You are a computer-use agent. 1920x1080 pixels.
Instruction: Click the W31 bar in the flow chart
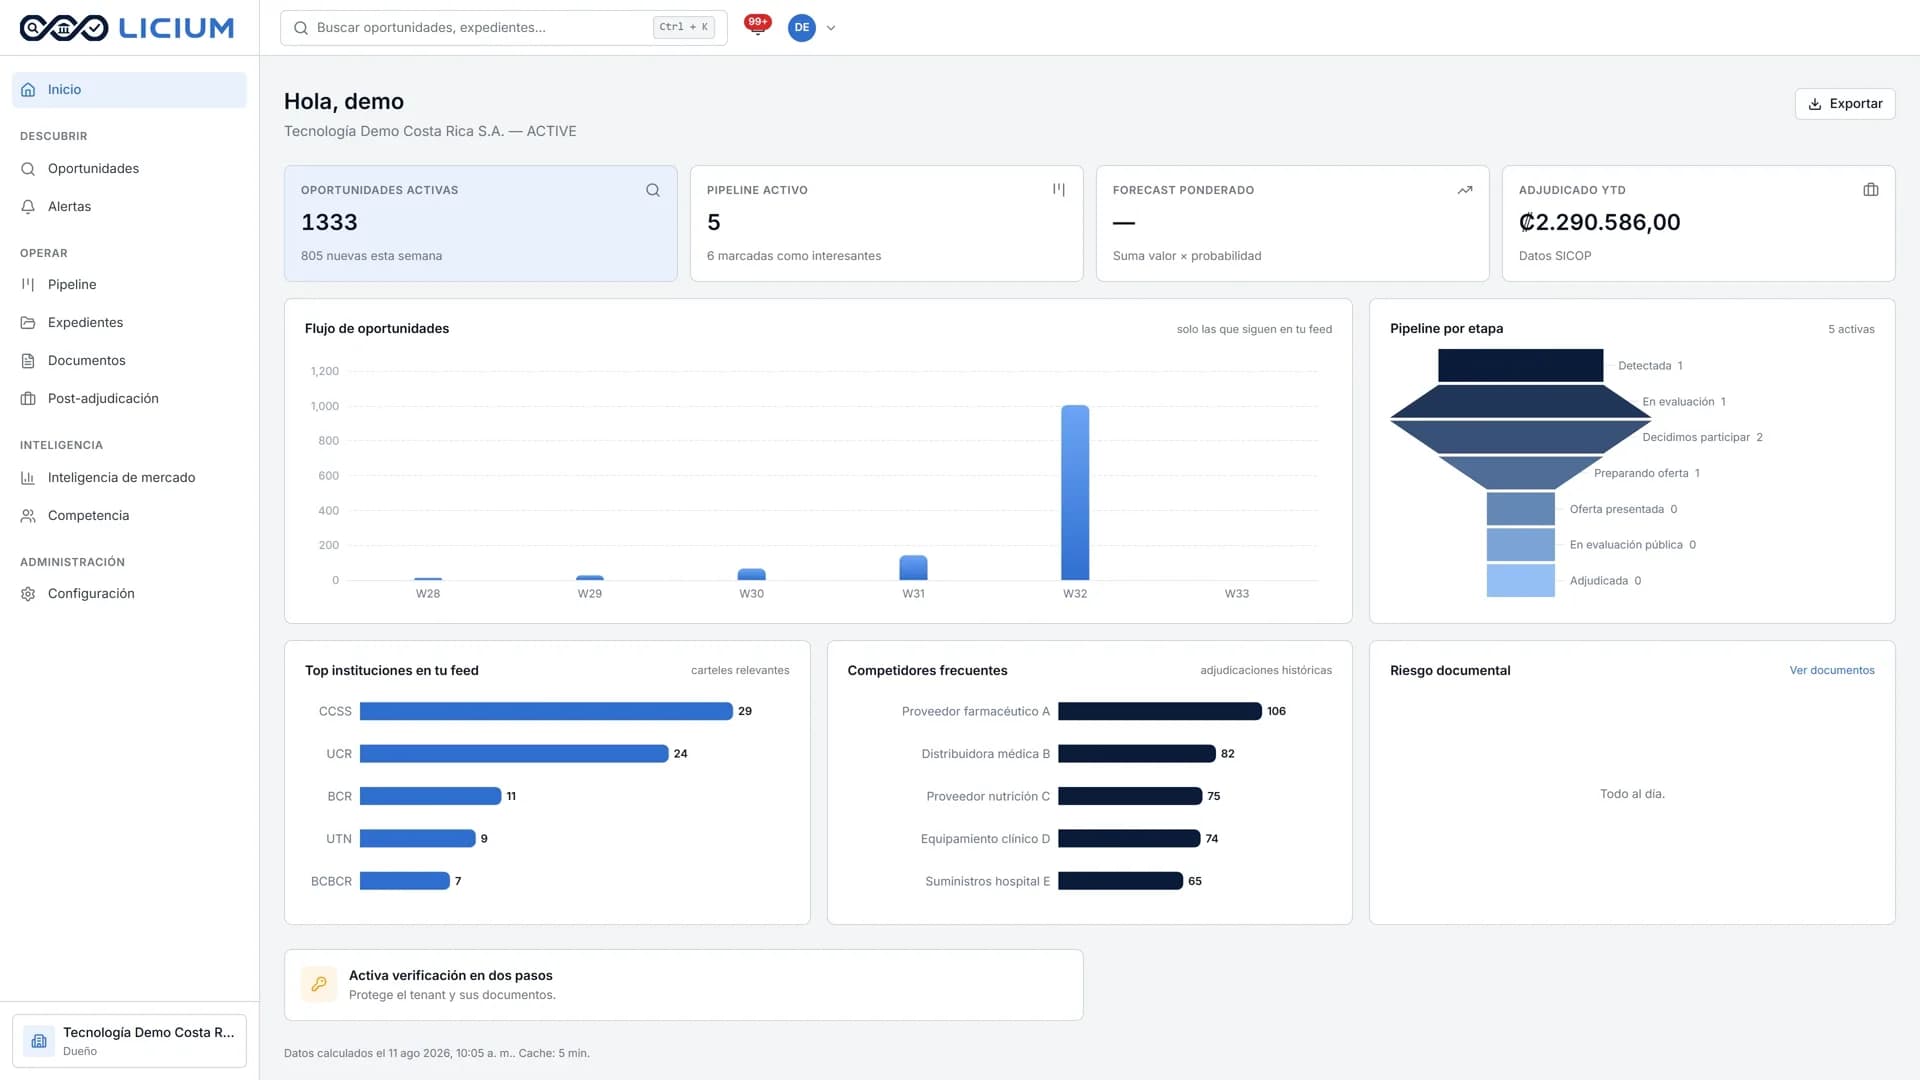click(x=913, y=568)
